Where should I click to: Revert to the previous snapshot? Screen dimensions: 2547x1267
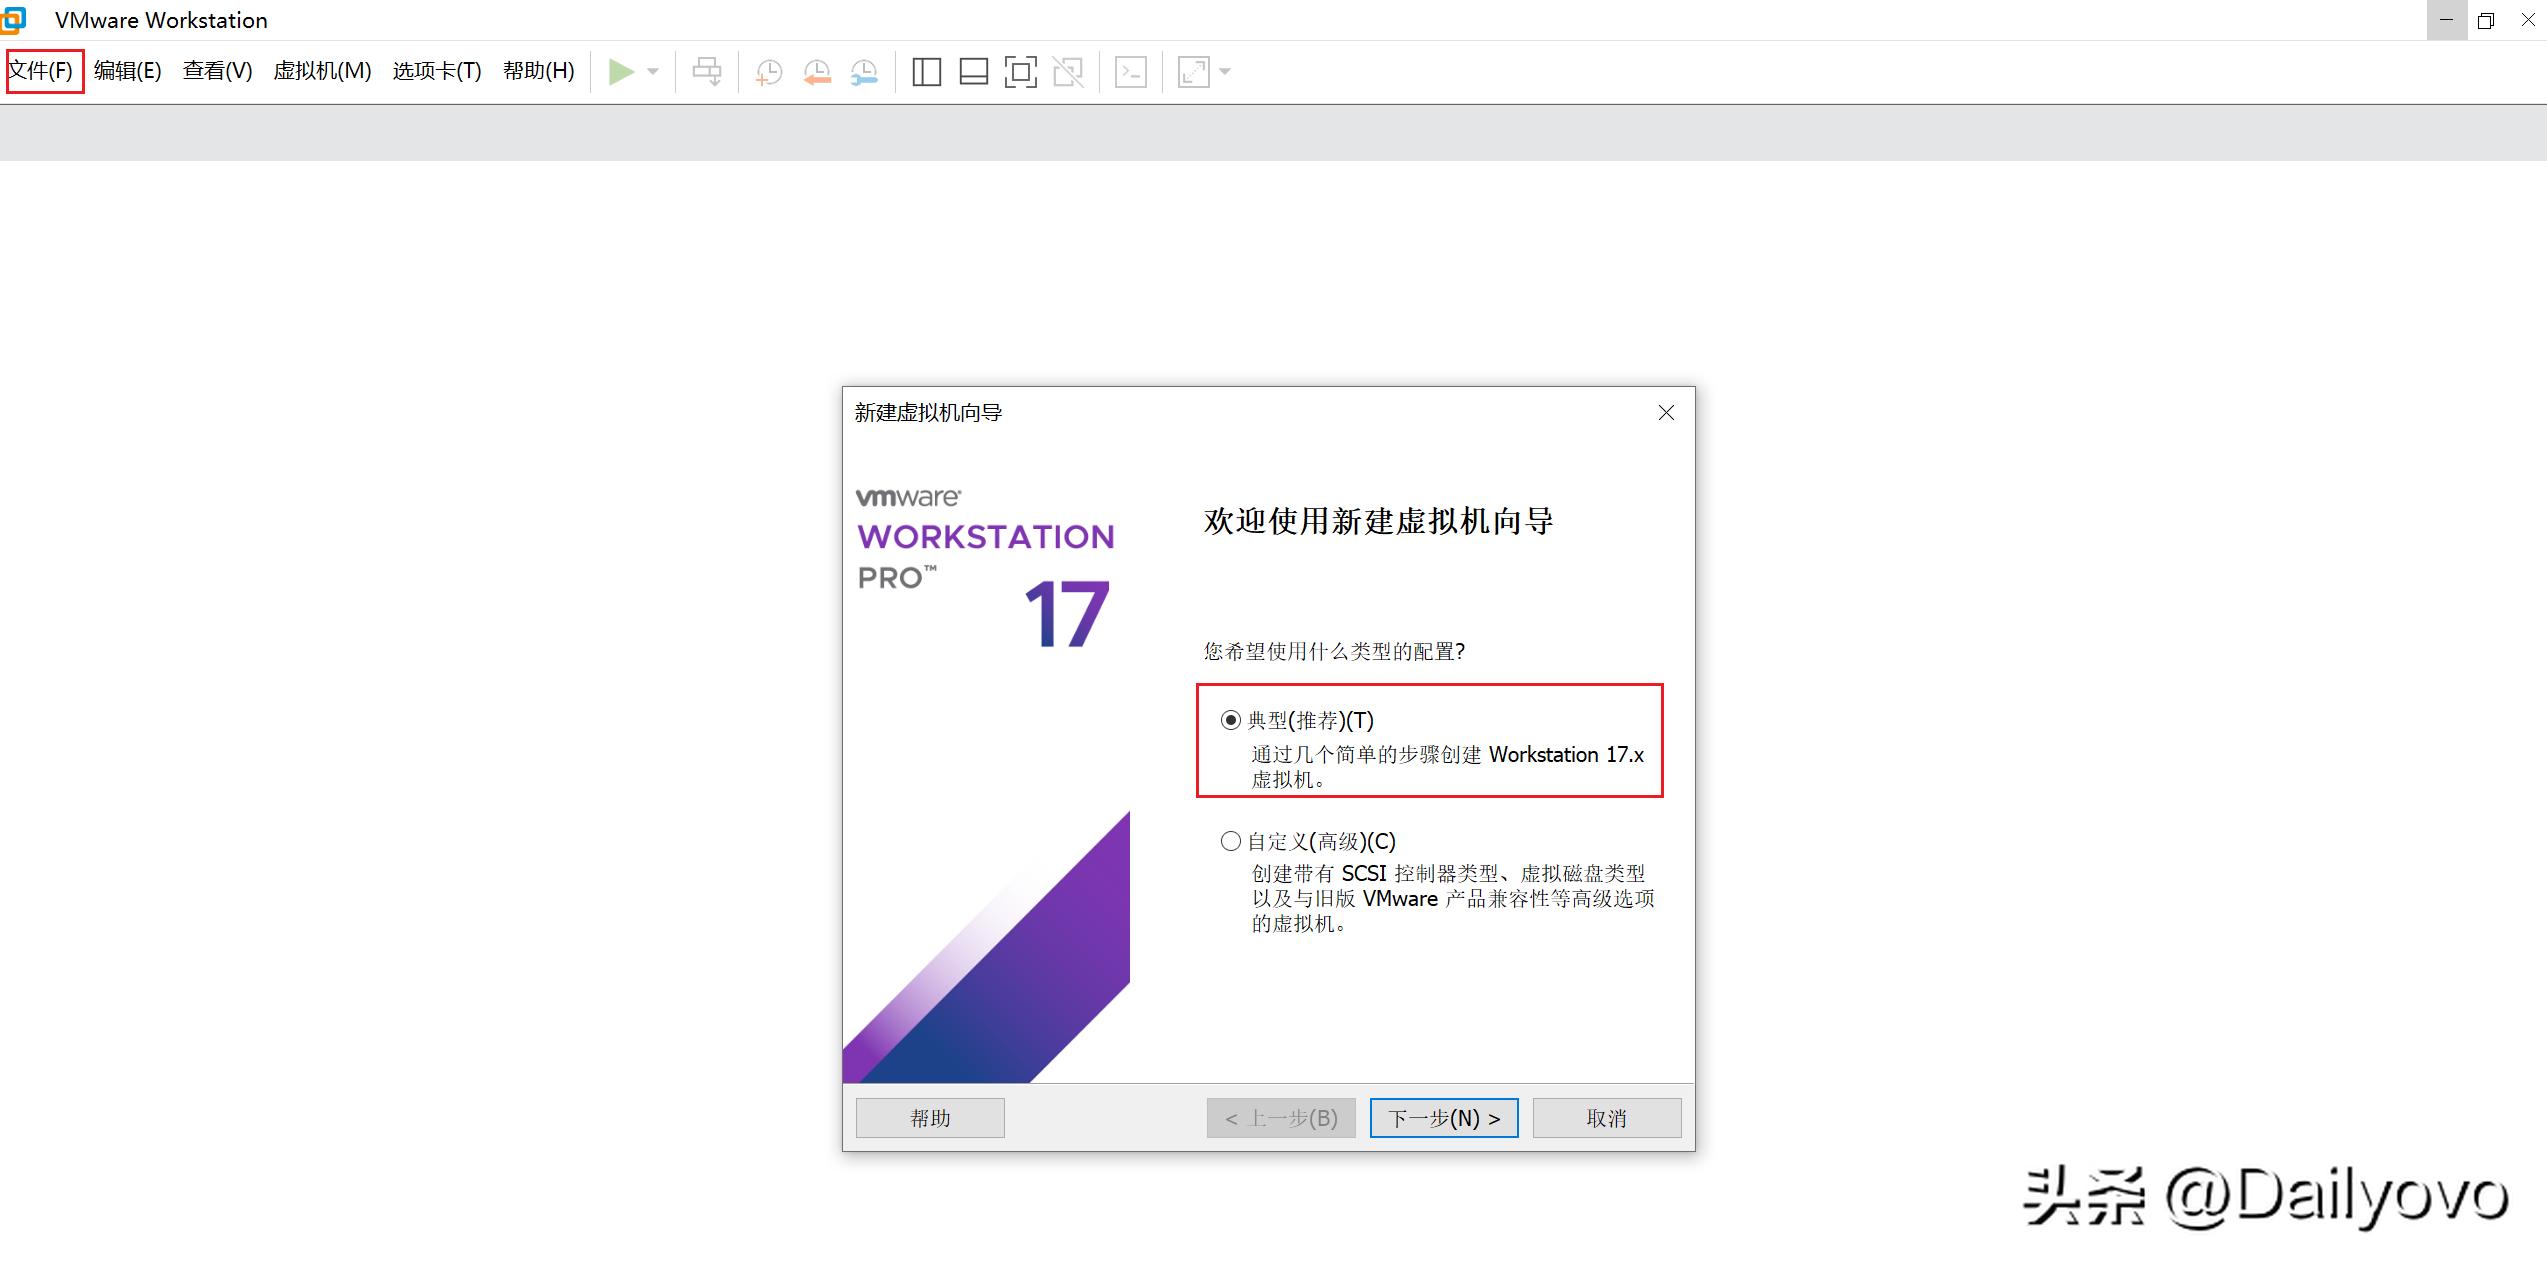click(815, 71)
